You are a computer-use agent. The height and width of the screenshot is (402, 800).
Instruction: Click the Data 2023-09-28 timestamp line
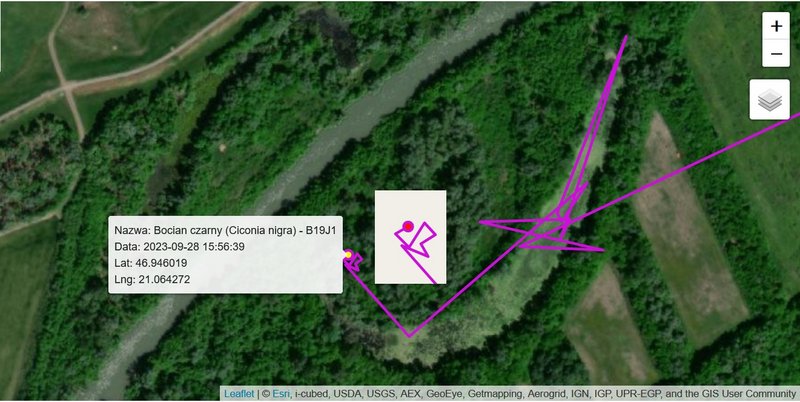point(179,246)
